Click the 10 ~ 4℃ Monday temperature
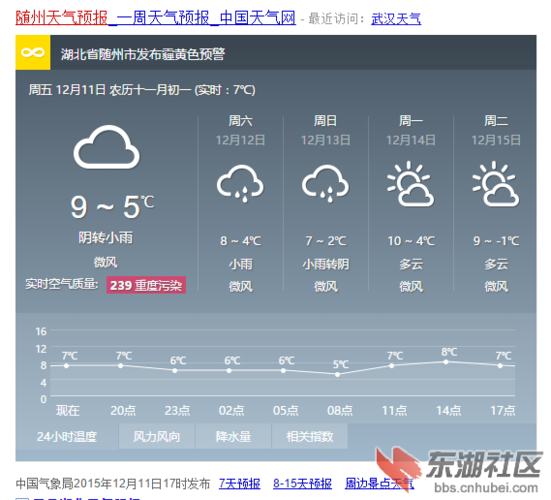 tap(411, 241)
